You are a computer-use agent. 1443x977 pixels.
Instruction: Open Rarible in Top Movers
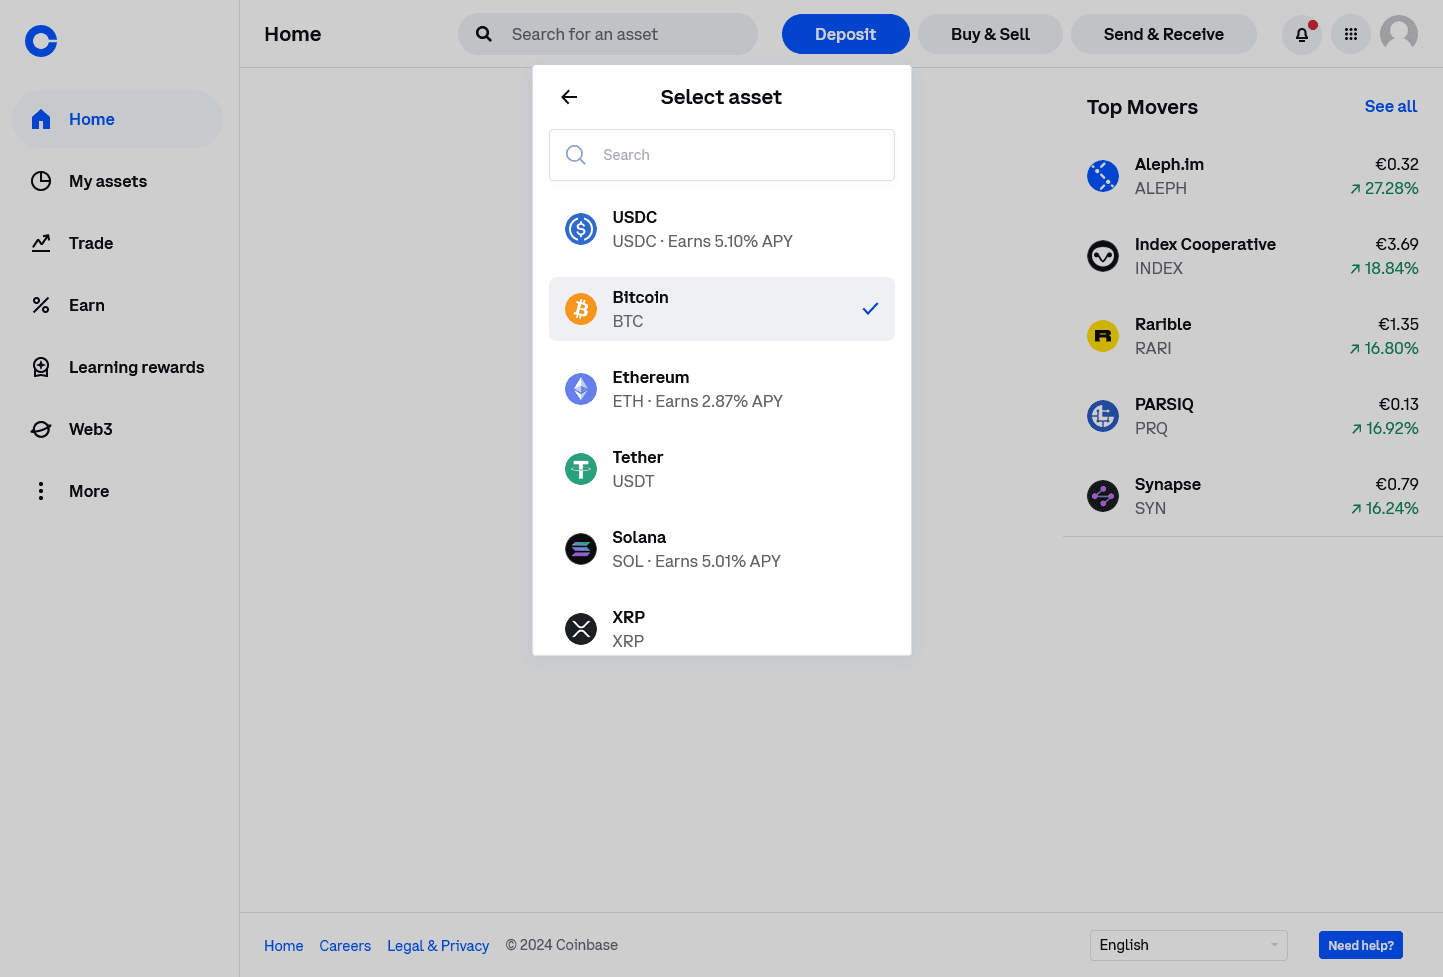(1253, 336)
